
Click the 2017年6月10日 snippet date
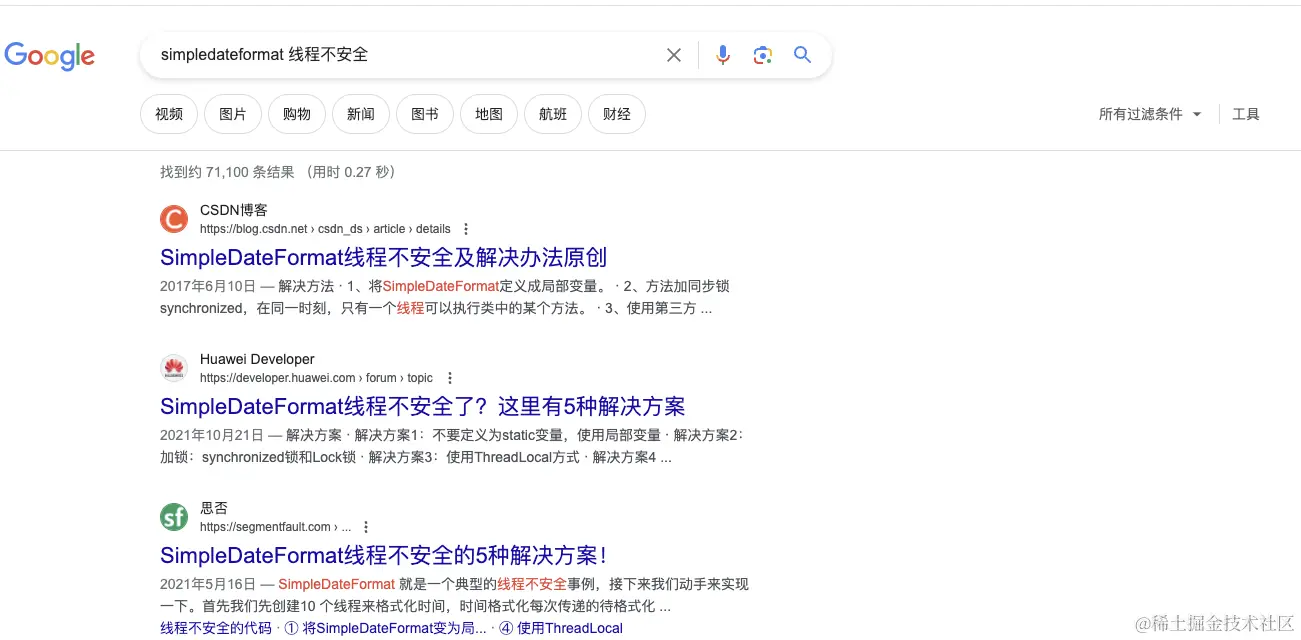[208, 286]
